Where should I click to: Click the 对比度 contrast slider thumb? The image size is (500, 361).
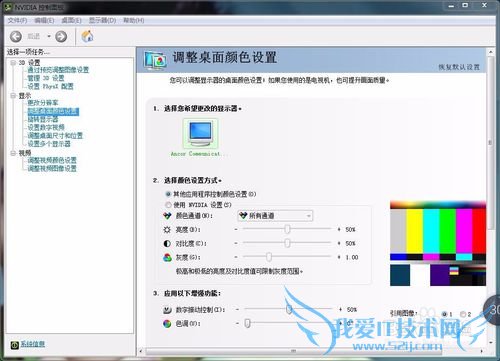(287, 243)
